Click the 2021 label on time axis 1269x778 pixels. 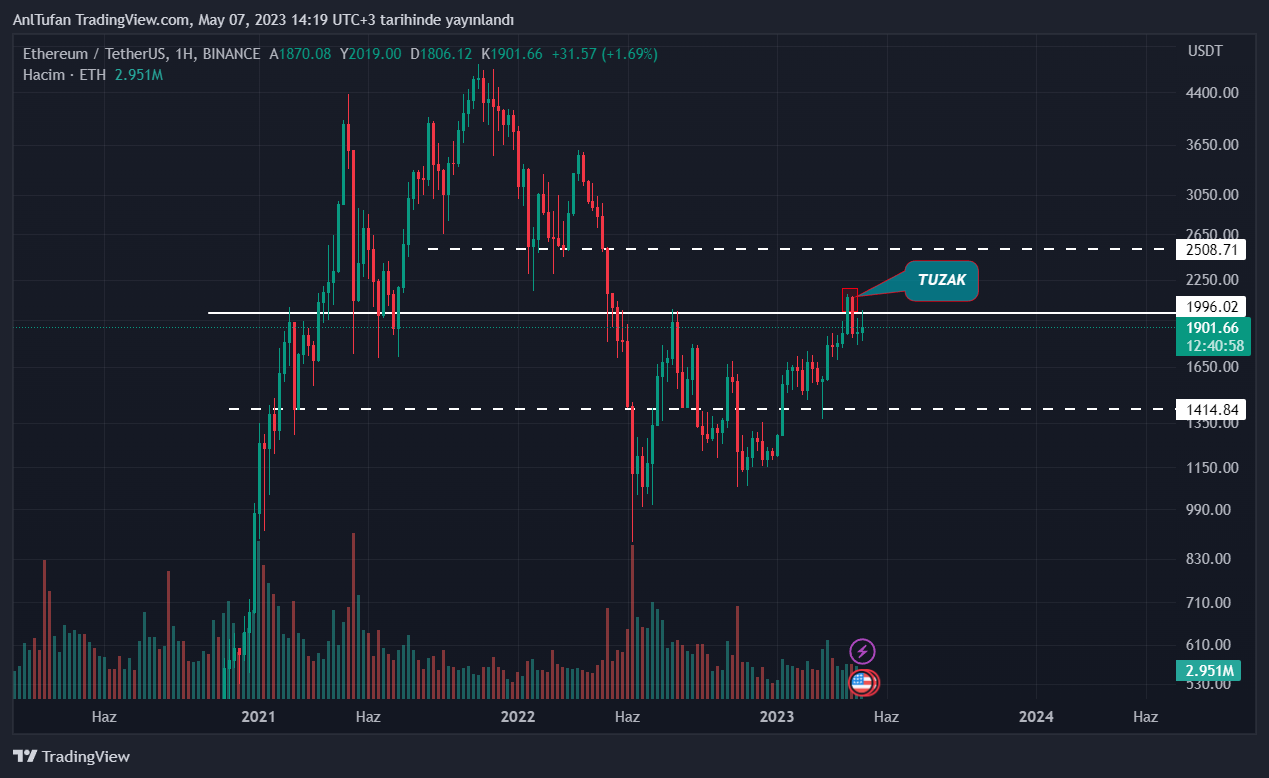(259, 717)
